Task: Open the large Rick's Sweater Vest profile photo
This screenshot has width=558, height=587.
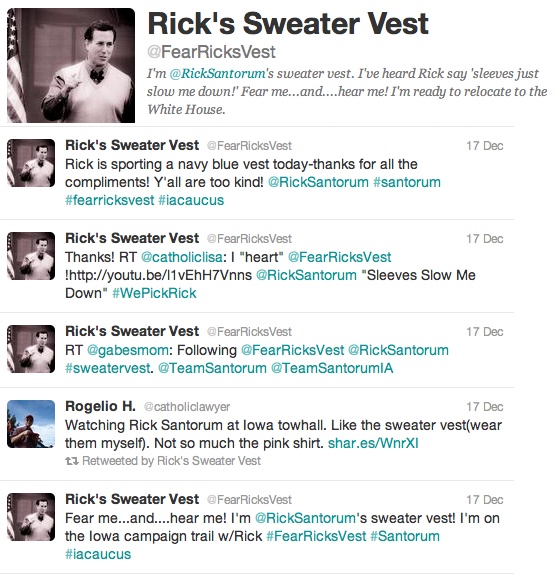Action: coord(71,66)
